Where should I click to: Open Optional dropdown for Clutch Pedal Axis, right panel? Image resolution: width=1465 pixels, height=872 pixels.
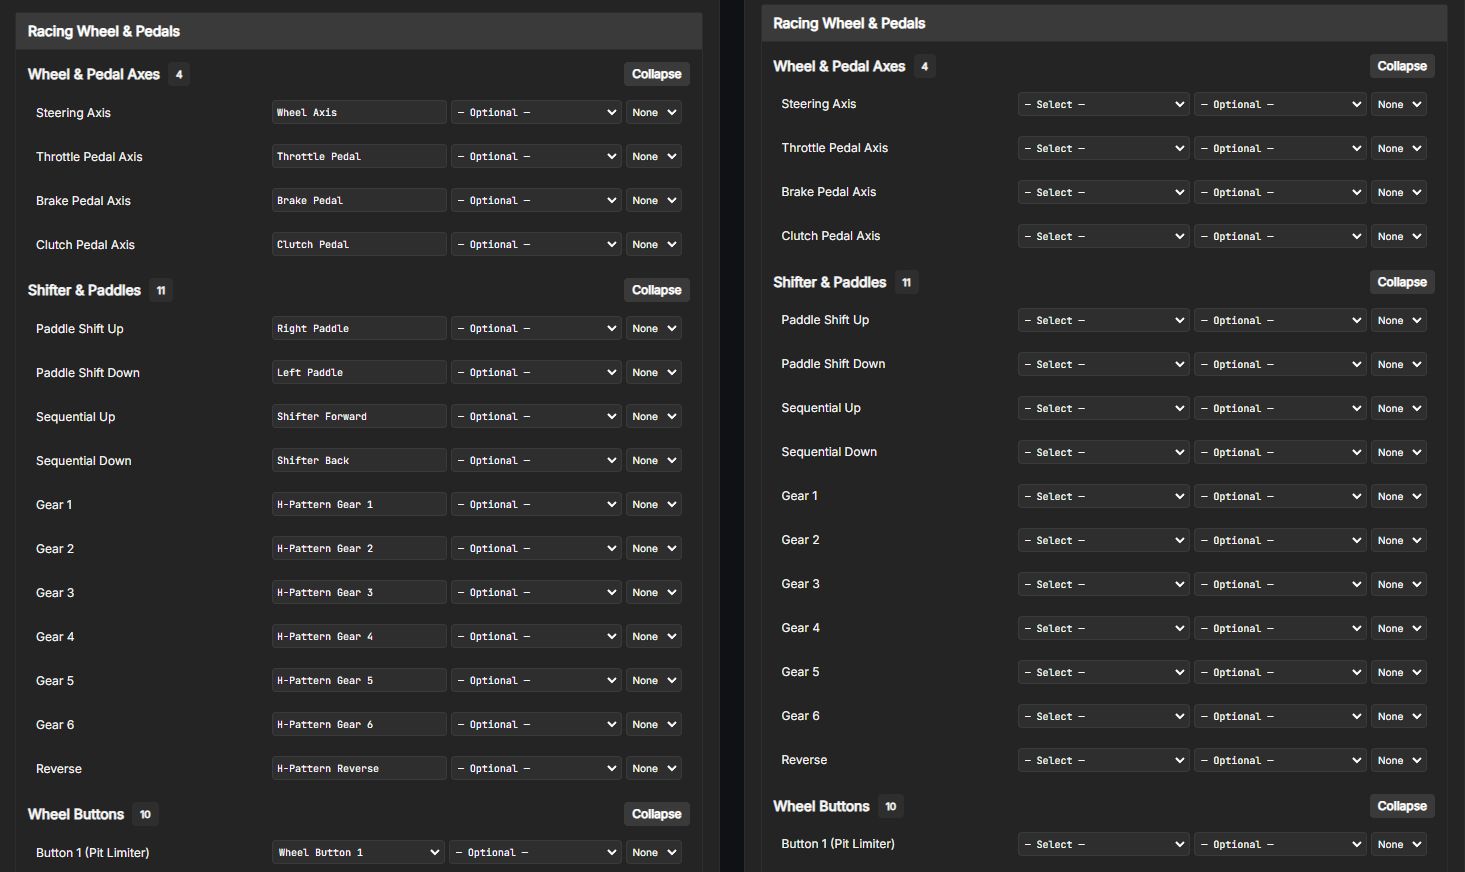tap(1280, 236)
